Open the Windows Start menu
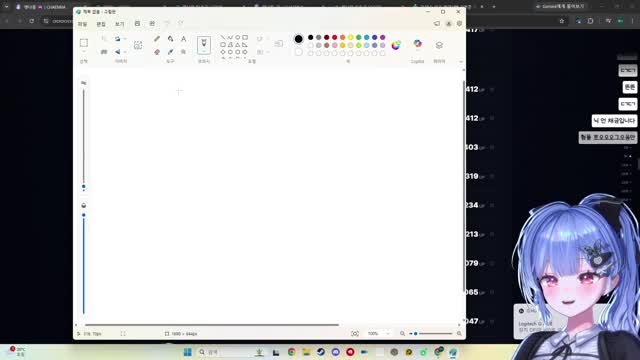Screen dimensions: 640x360 coord(188,352)
